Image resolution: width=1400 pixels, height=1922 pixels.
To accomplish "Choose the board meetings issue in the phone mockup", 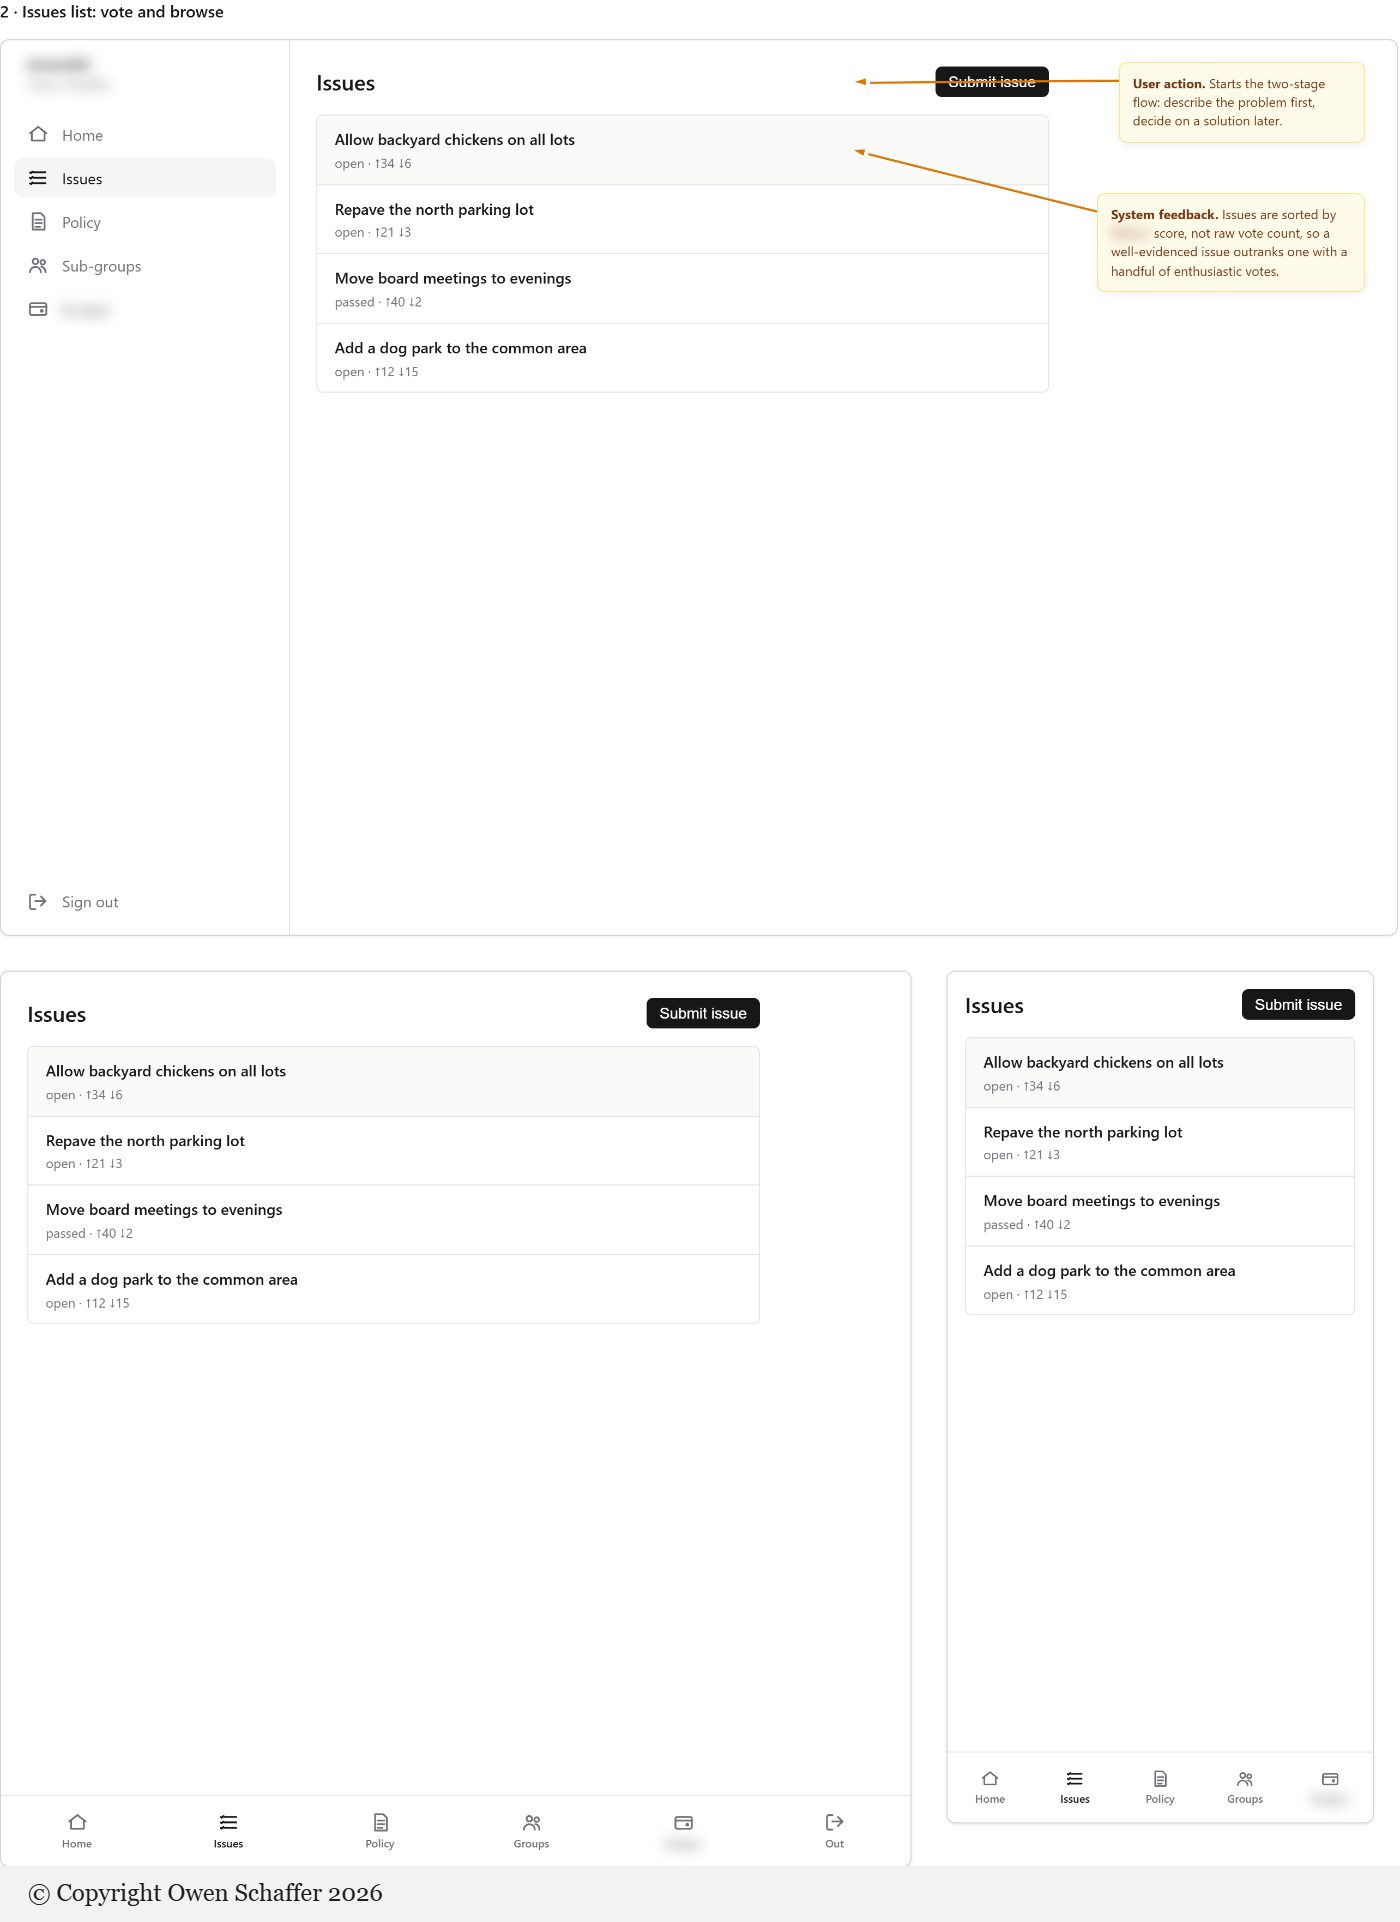I will pos(1160,1212).
